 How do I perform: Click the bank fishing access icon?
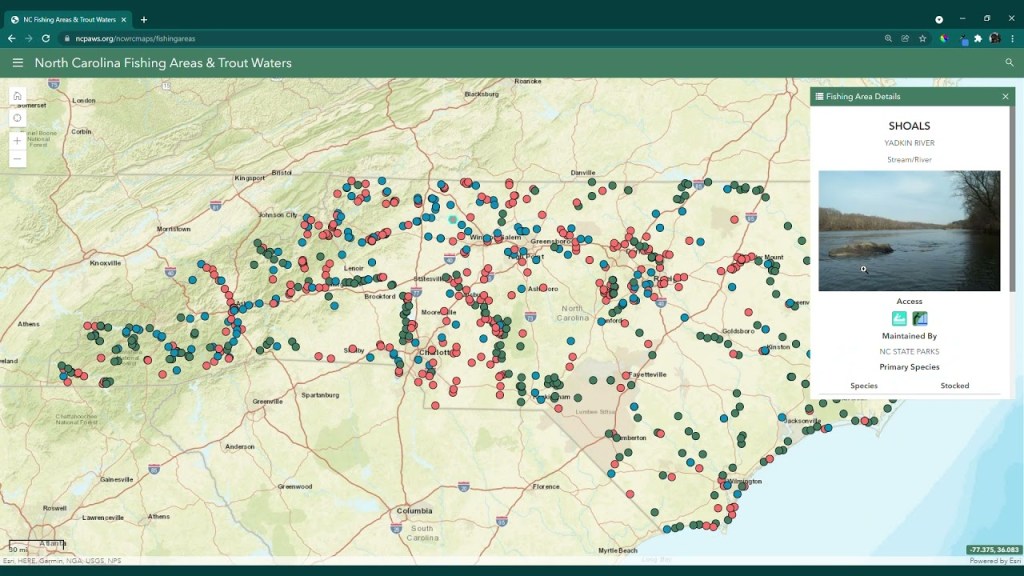(920, 319)
